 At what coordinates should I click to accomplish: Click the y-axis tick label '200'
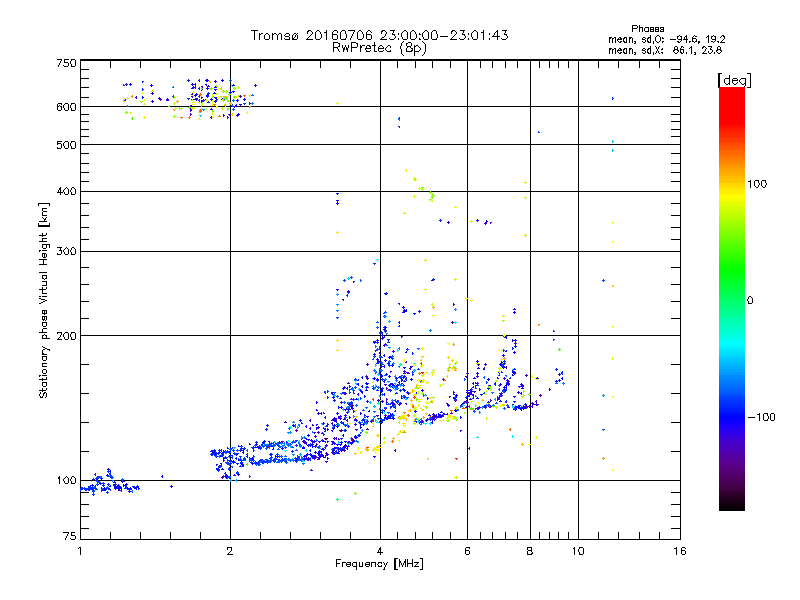[x=66, y=336]
